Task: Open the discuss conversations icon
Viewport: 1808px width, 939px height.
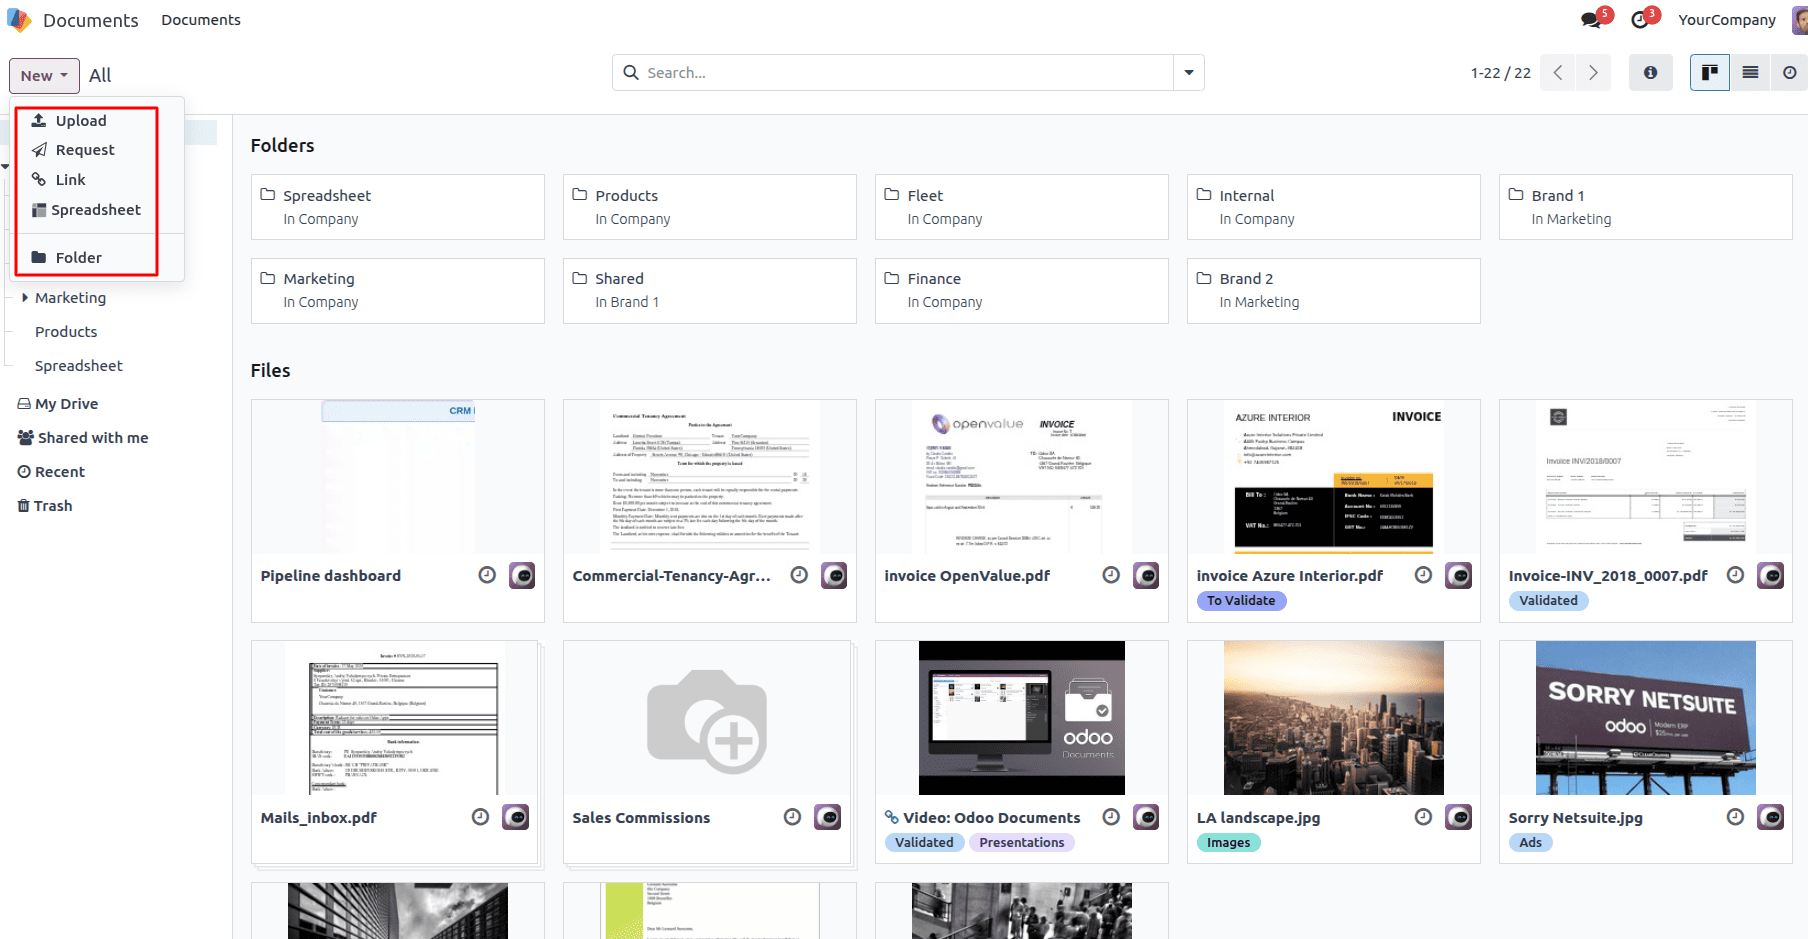Action: [x=1590, y=20]
